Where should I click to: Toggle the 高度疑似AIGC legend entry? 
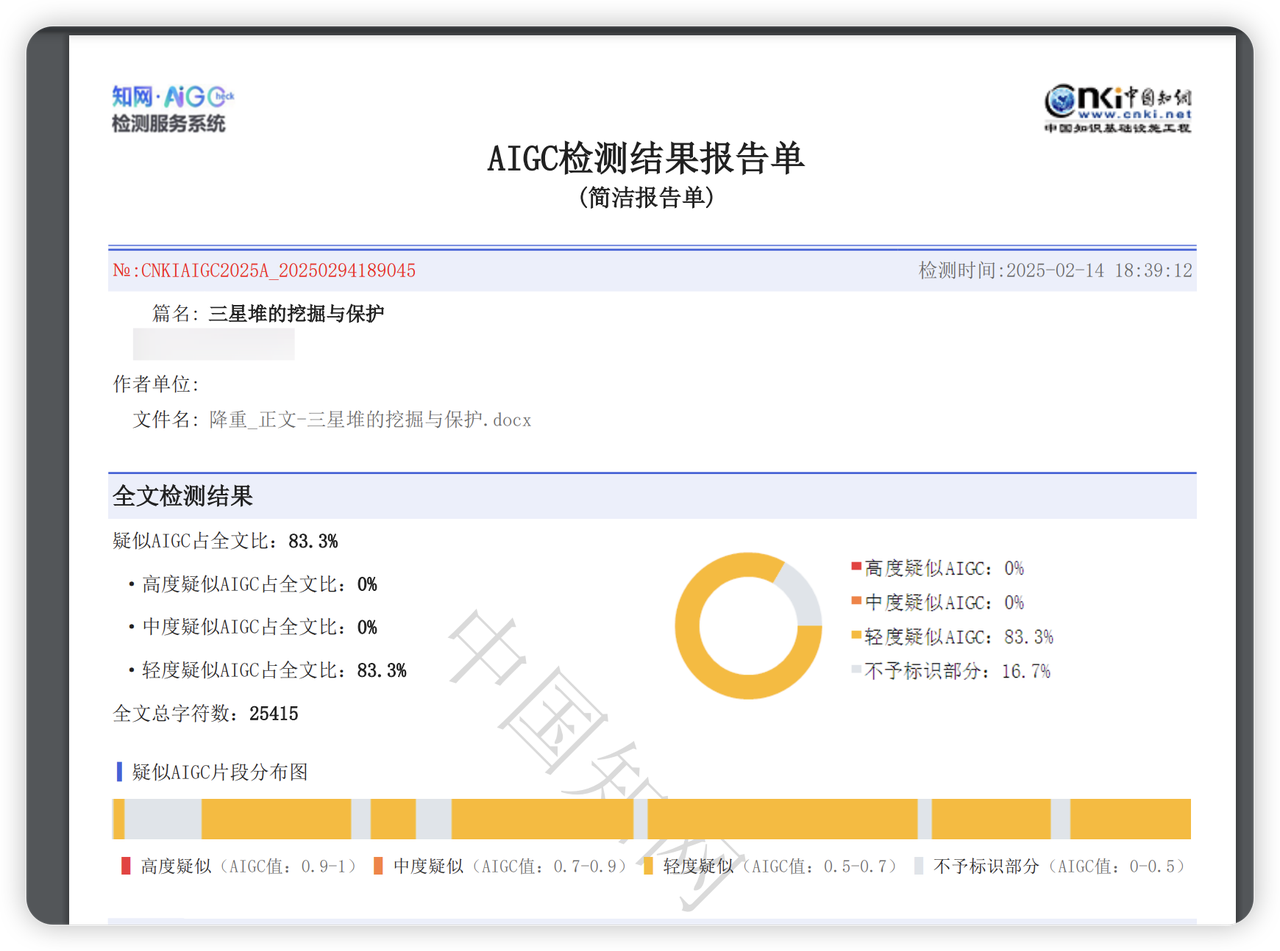pyautogui.click(x=938, y=567)
